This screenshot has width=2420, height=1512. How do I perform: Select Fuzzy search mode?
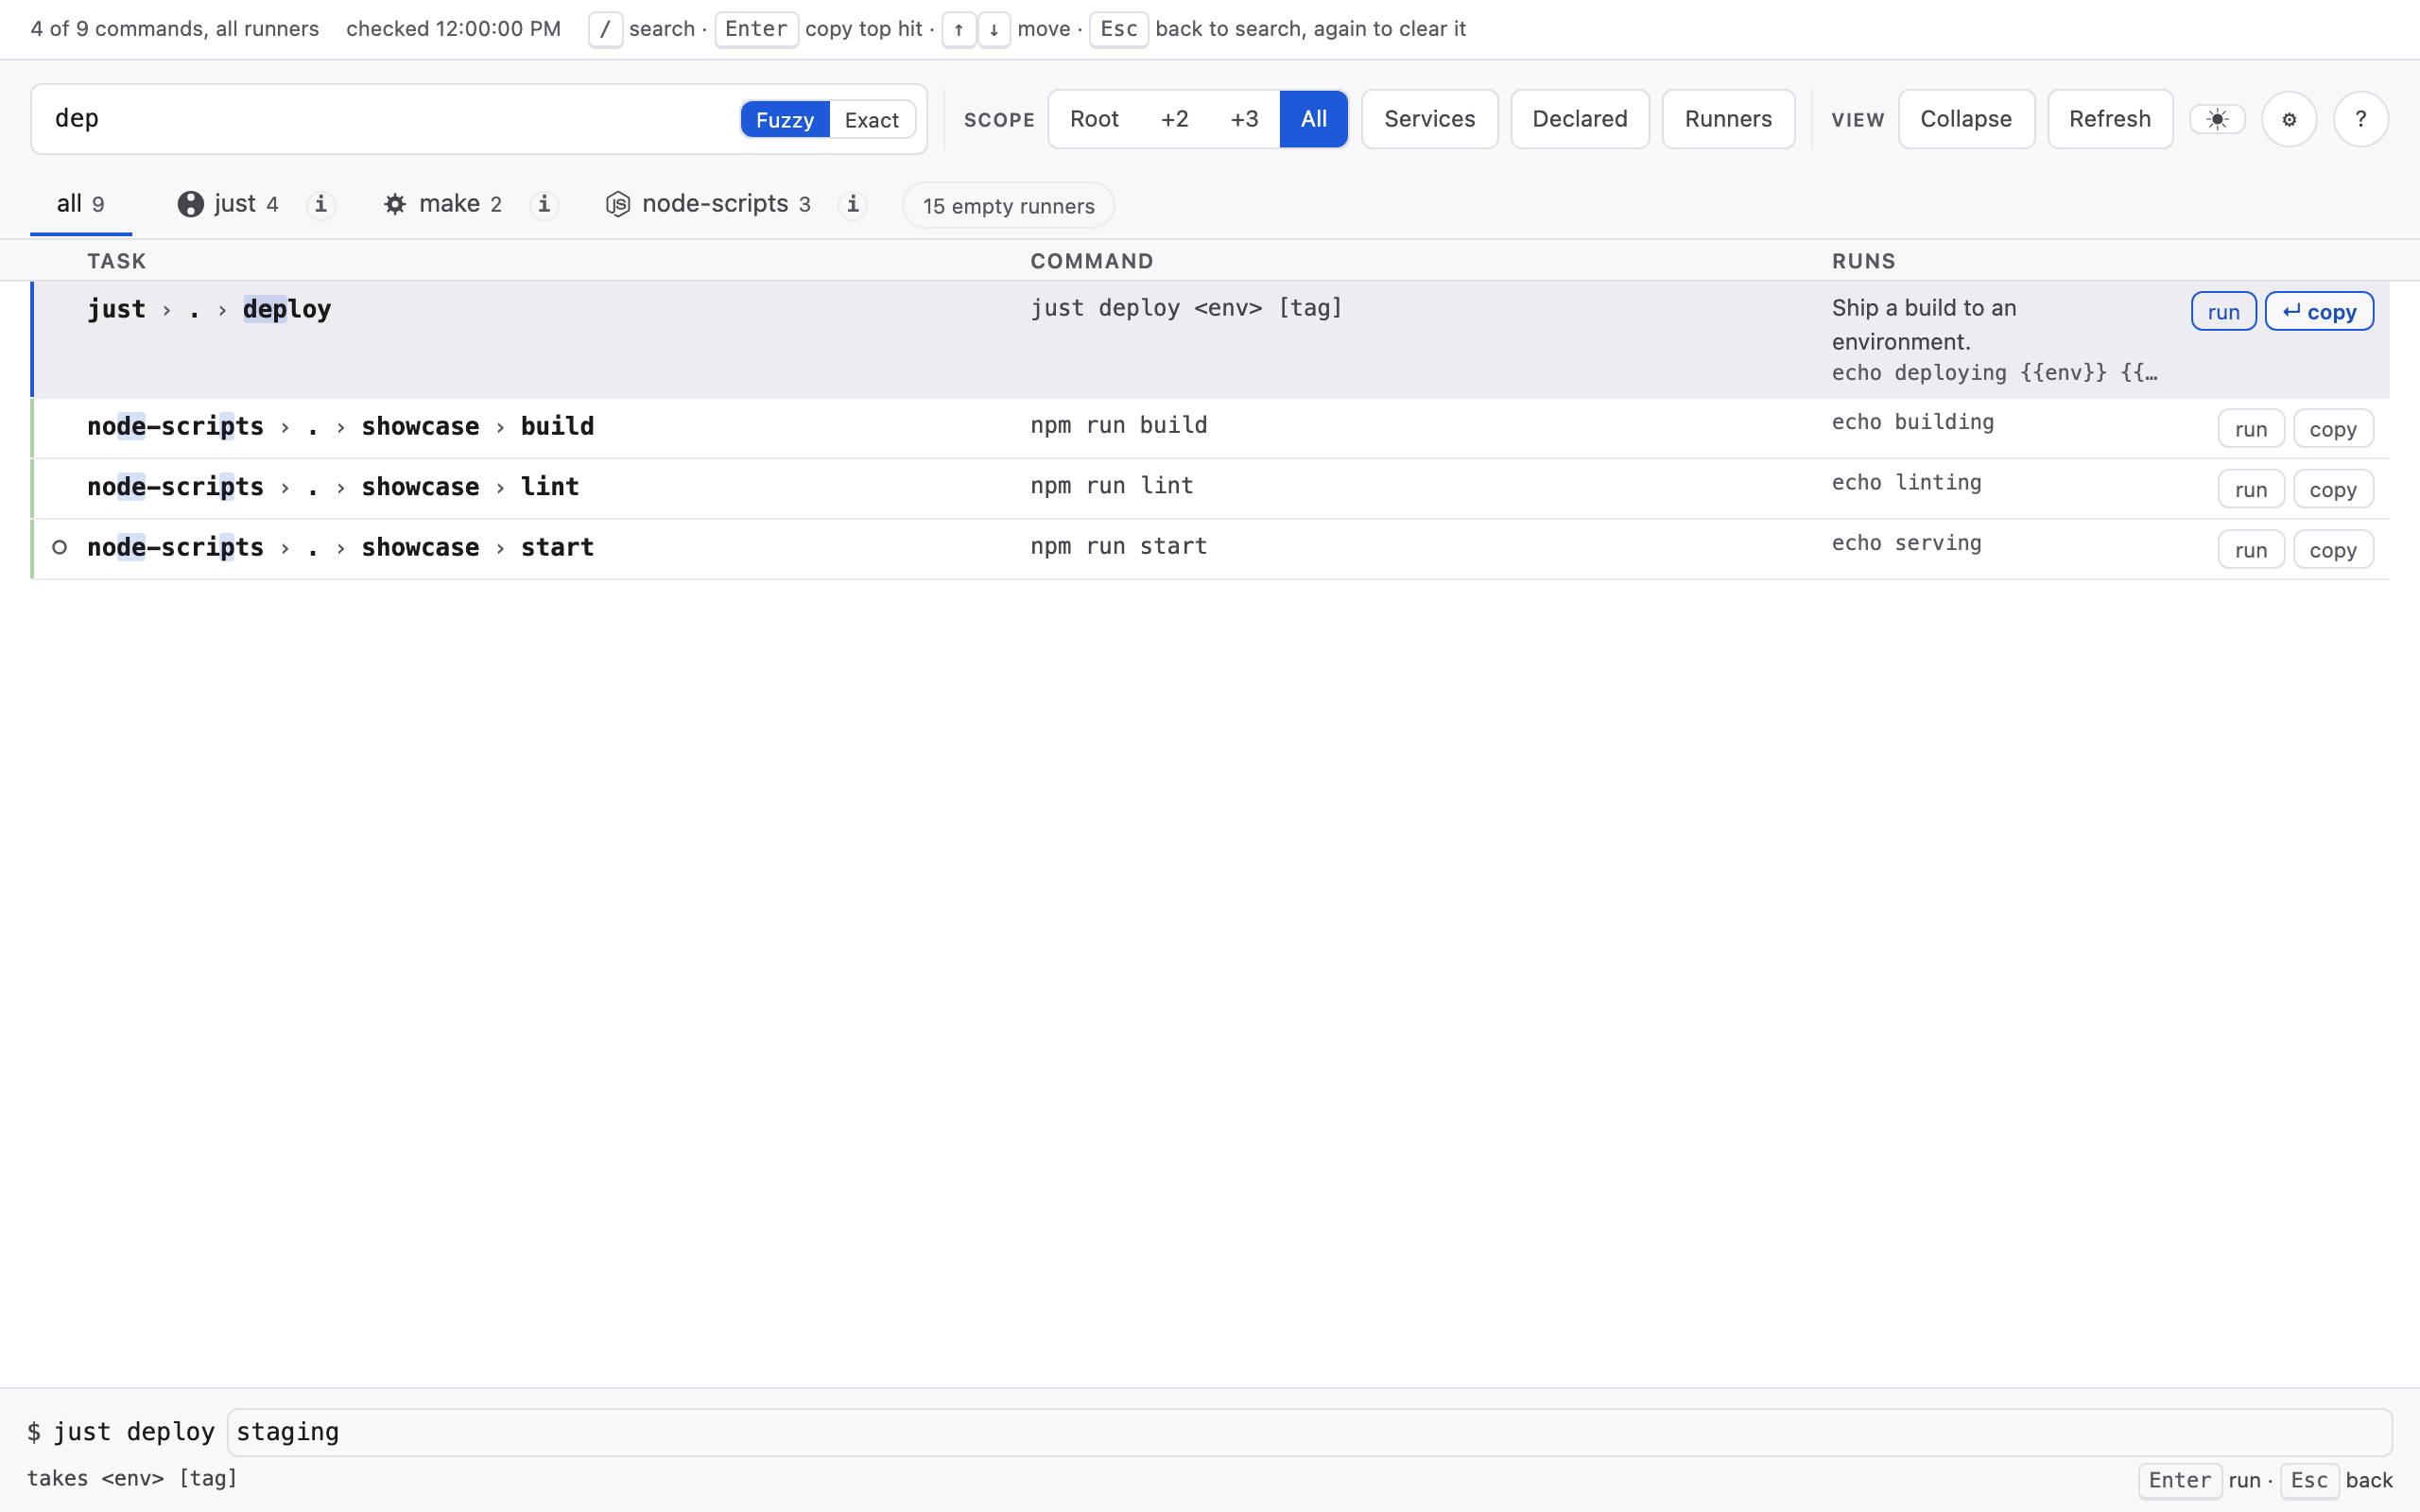click(x=785, y=120)
